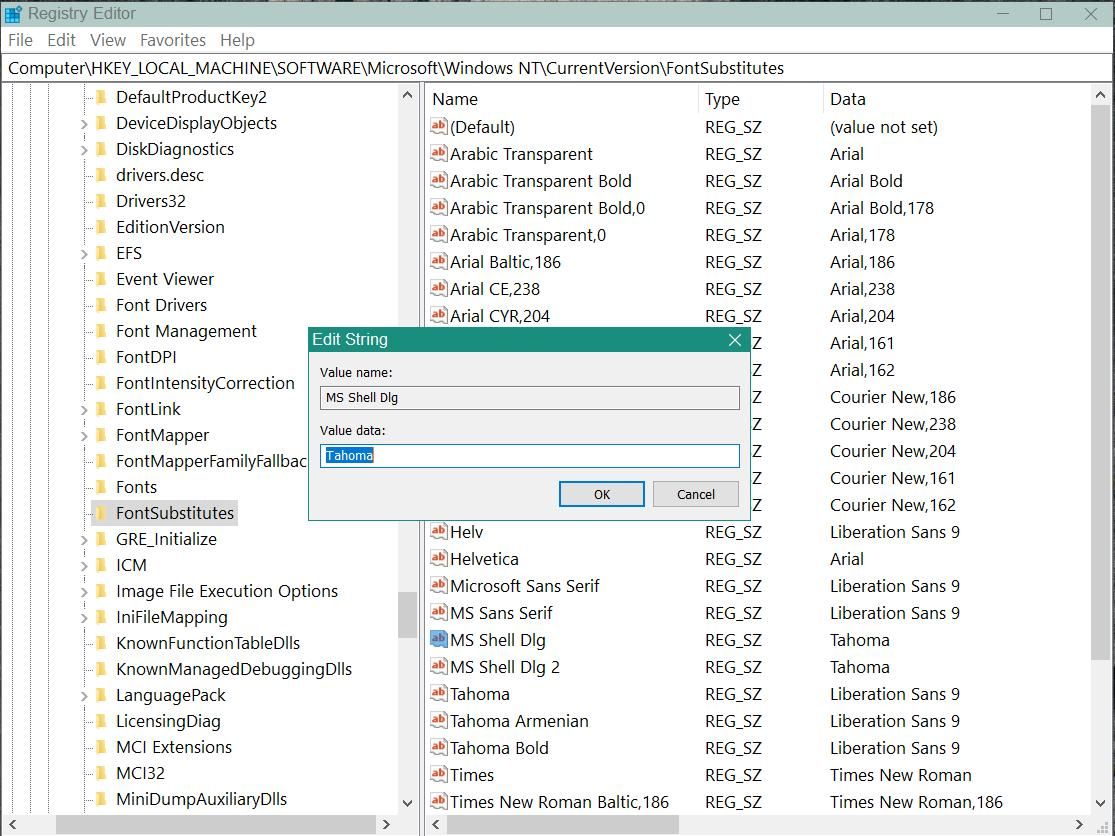Click the string icon for Tahoma Armenian
The width and height of the screenshot is (1115, 836).
click(x=439, y=721)
